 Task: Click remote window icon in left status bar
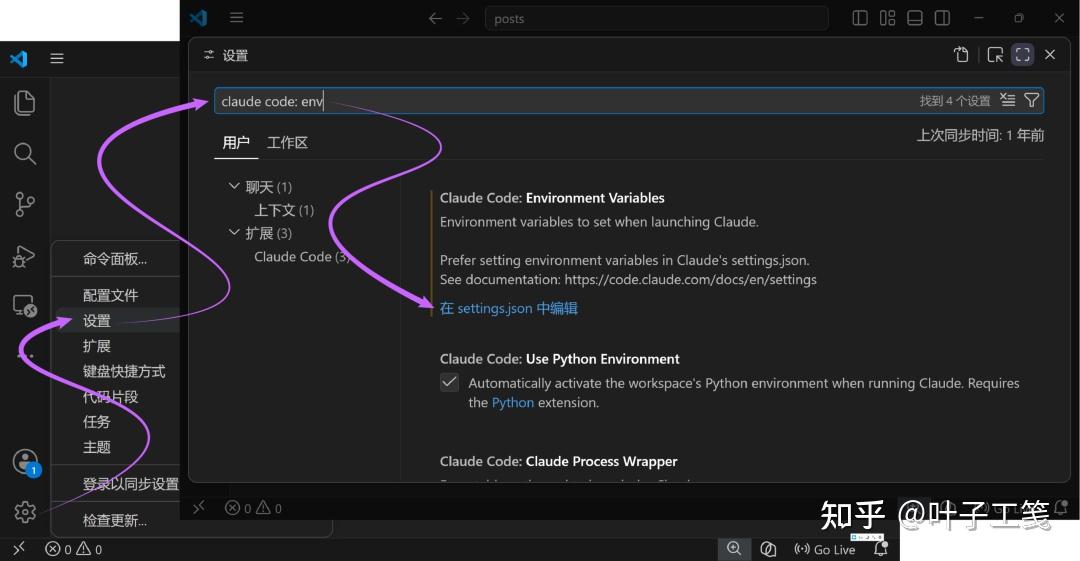[19, 549]
